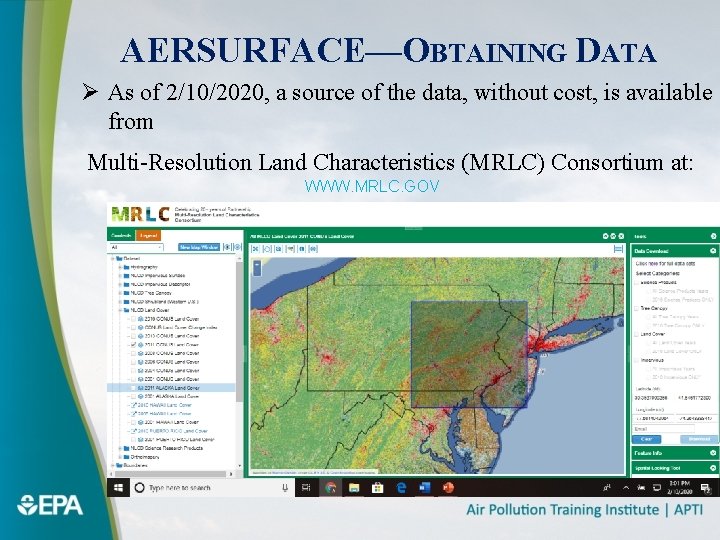Click the Email input field
Image resolution: width=720 pixels, height=540 pixels.
coord(664,429)
